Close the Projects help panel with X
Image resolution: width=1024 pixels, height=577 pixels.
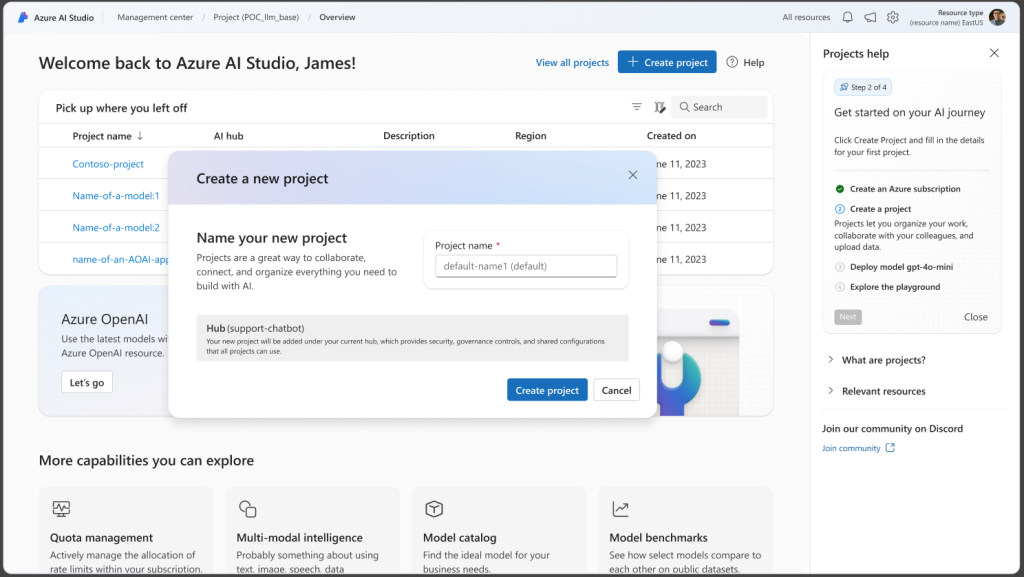coord(994,53)
